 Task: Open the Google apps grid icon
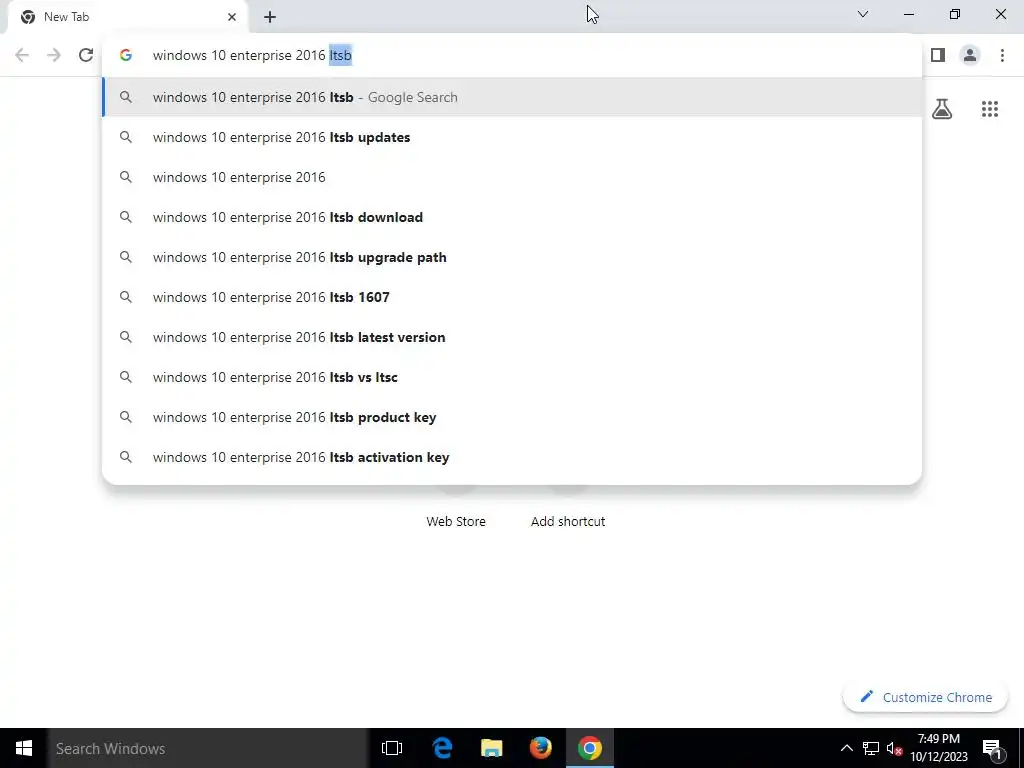[x=989, y=108]
